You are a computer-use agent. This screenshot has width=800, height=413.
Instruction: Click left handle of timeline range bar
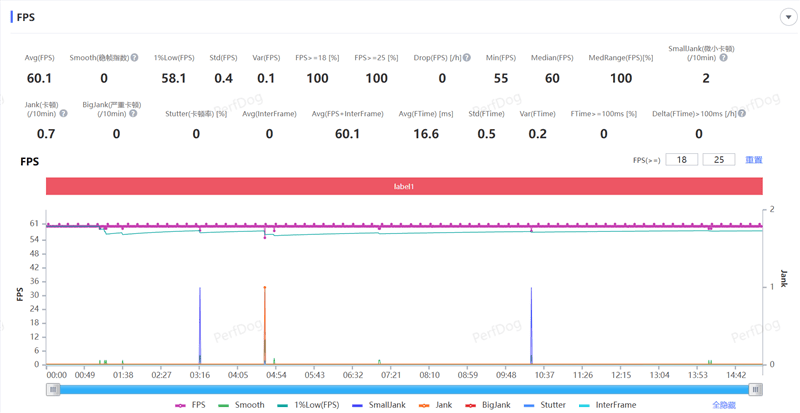click(53, 389)
